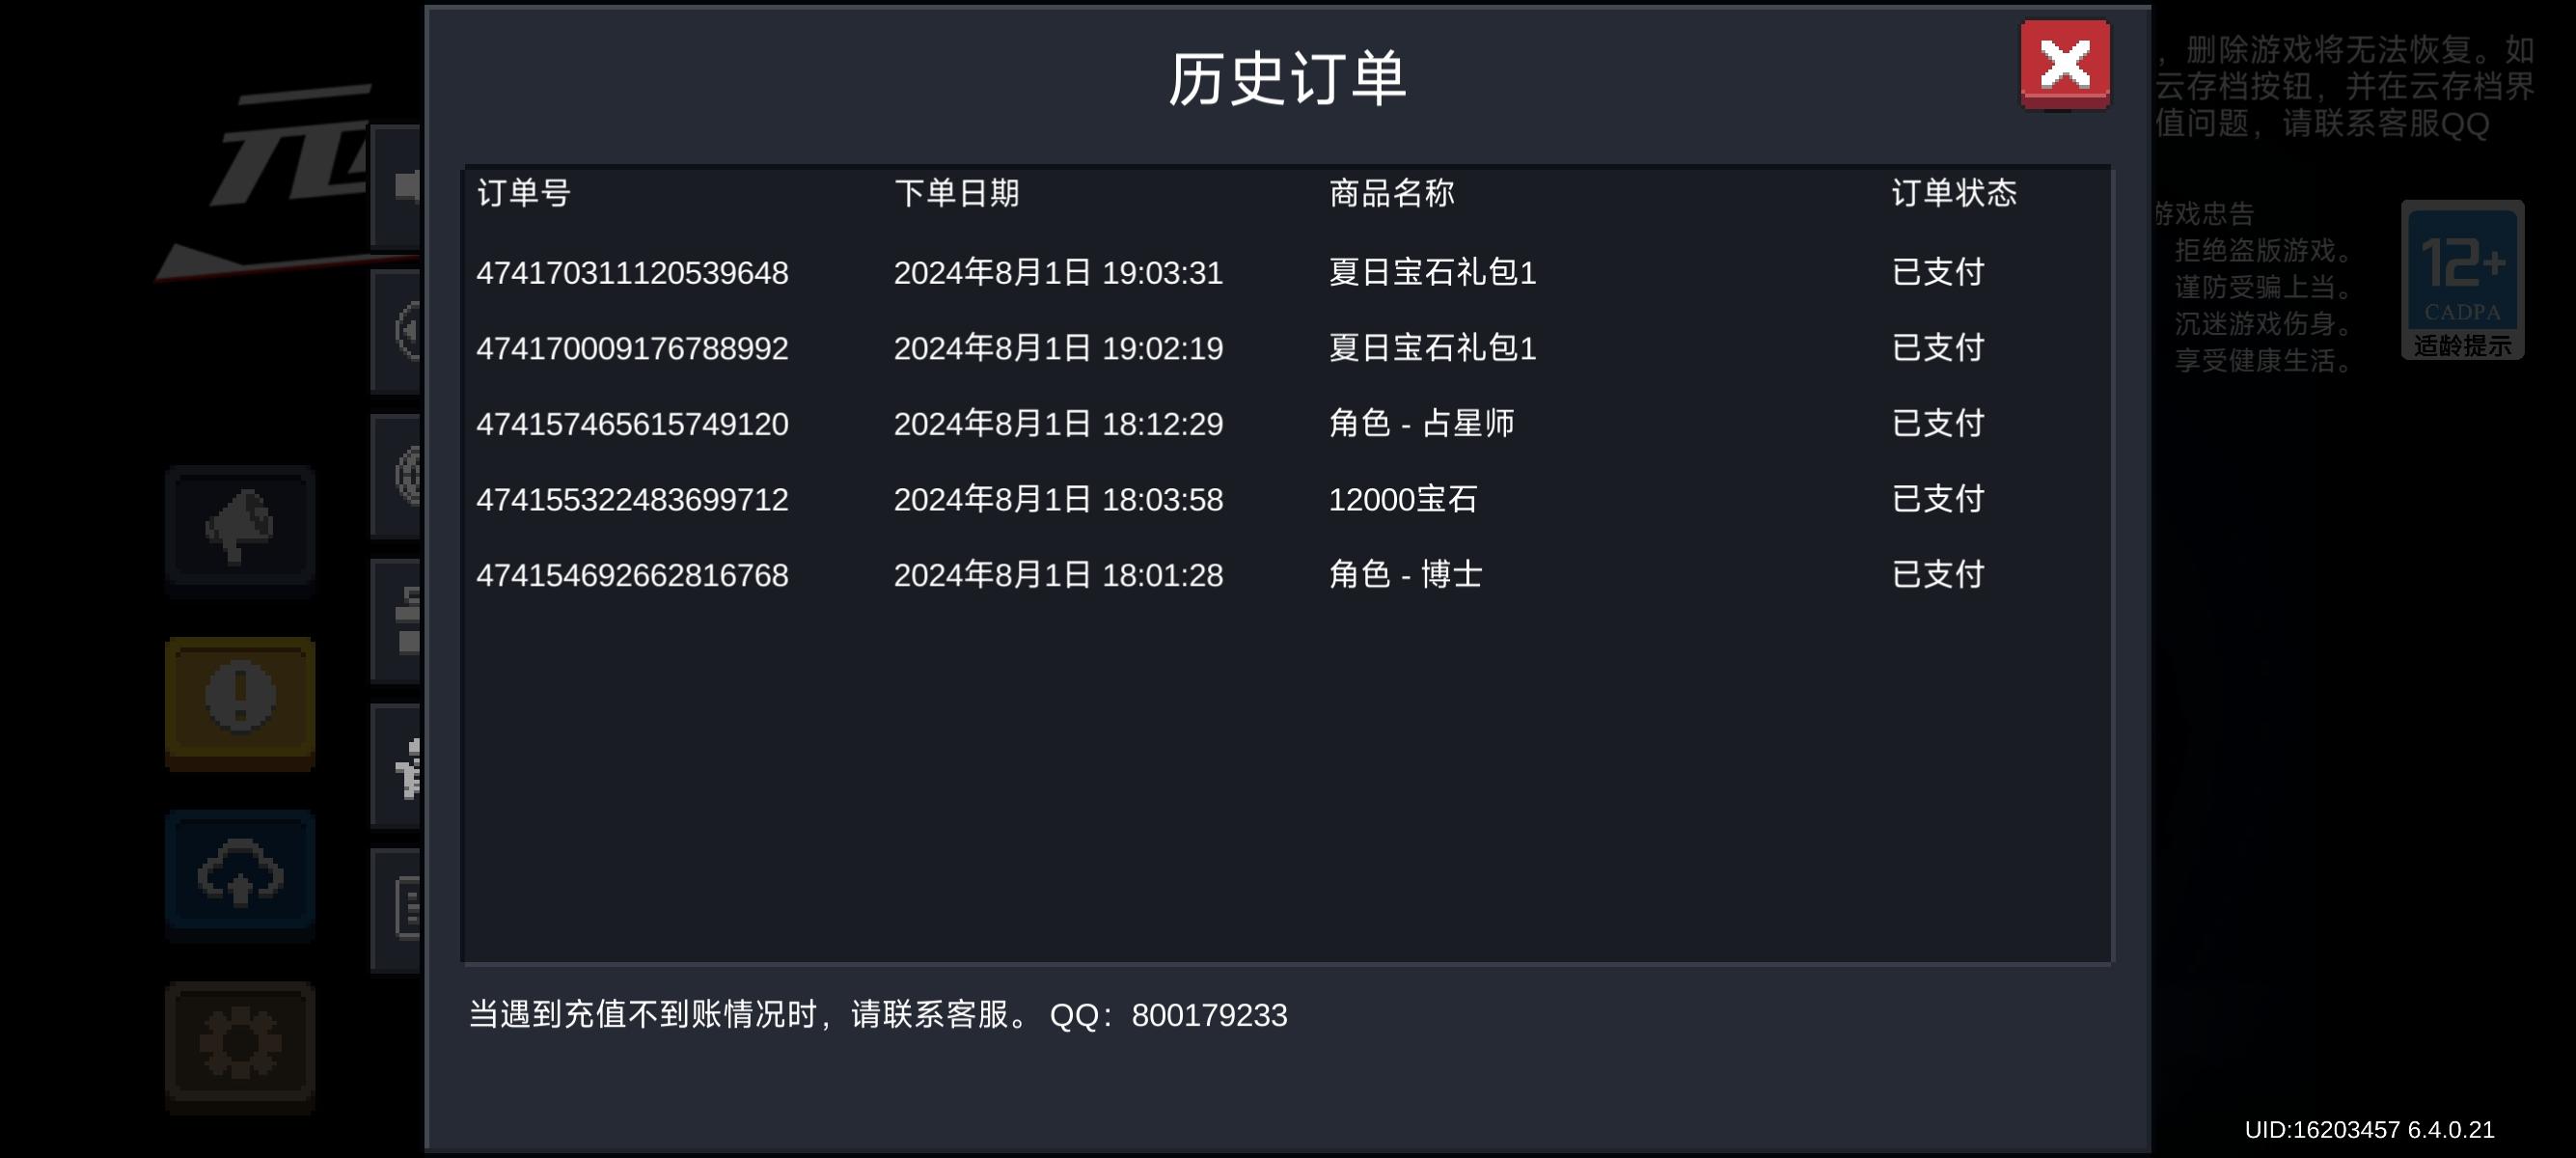Open the cloud save upload icon

[x=240, y=874]
